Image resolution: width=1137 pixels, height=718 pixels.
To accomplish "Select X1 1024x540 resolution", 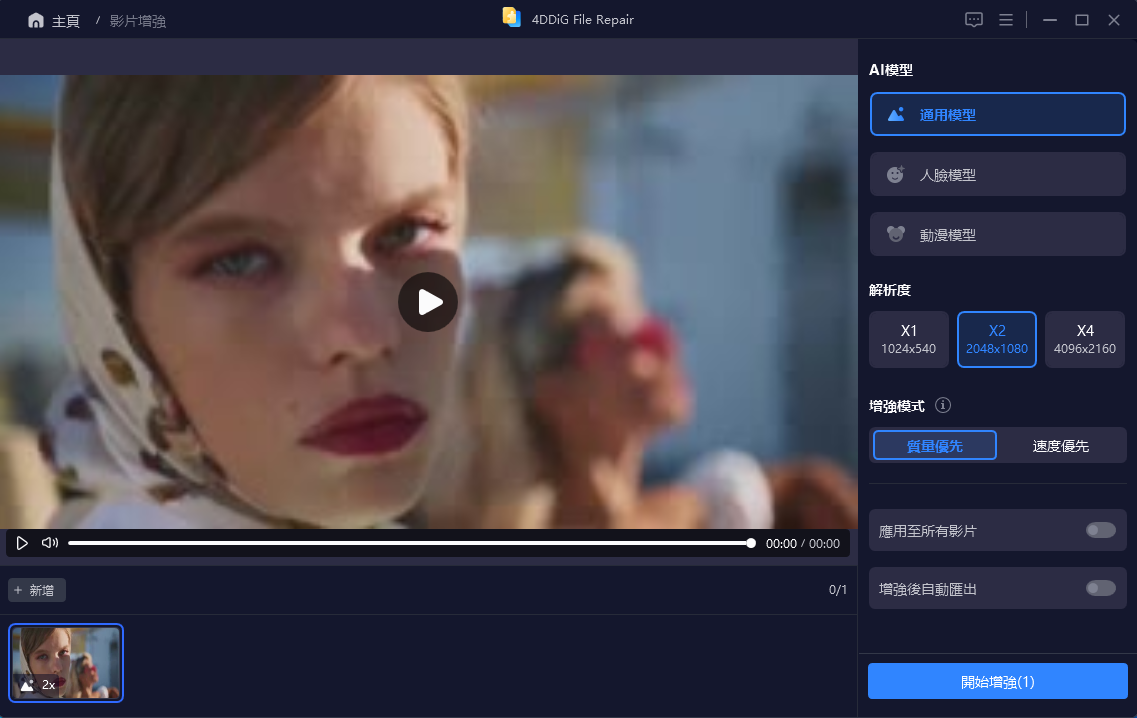I will (x=908, y=339).
